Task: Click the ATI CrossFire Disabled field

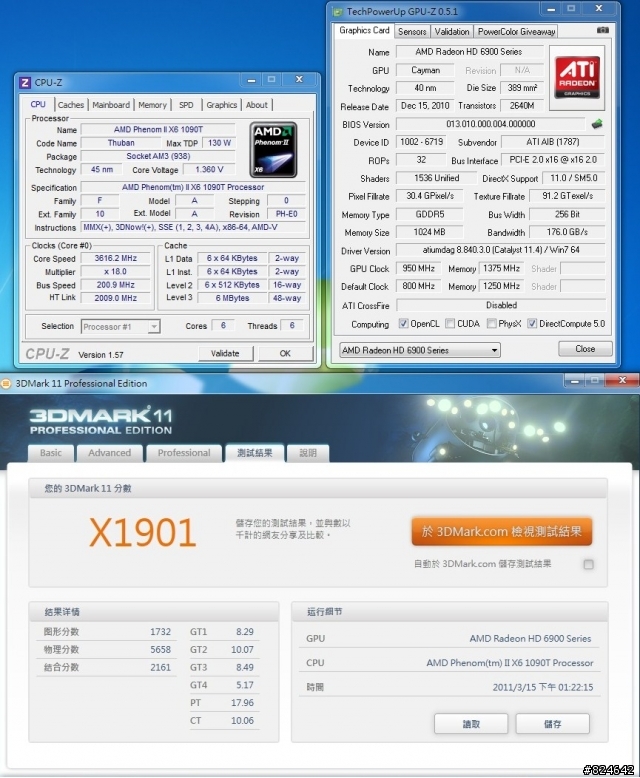Action: [x=501, y=305]
